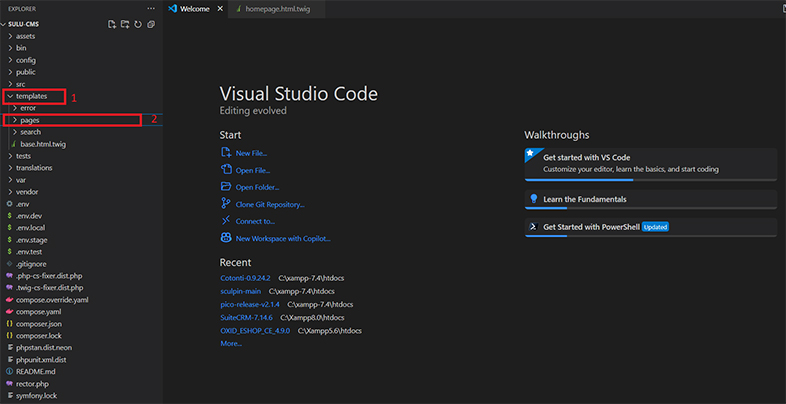Open Explorer more actions ellipsis menu
The width and height of the screenshot is (786, 404).
point(151,9)
